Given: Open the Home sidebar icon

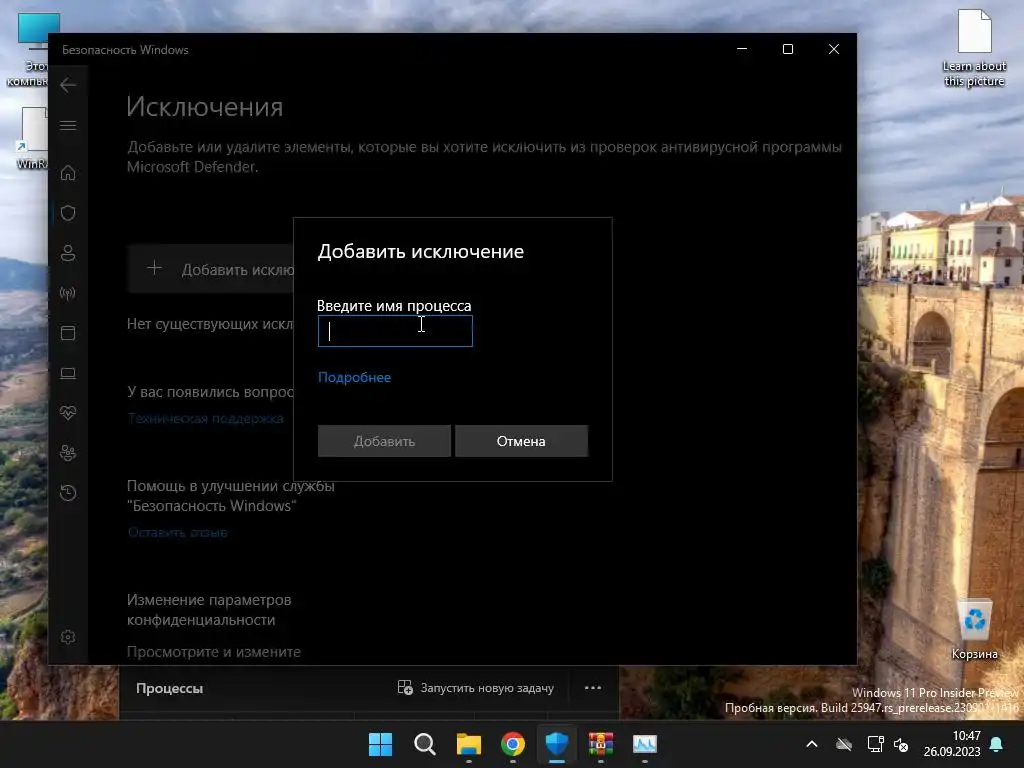Looking at the screenshot, I should tap(68, 173).
